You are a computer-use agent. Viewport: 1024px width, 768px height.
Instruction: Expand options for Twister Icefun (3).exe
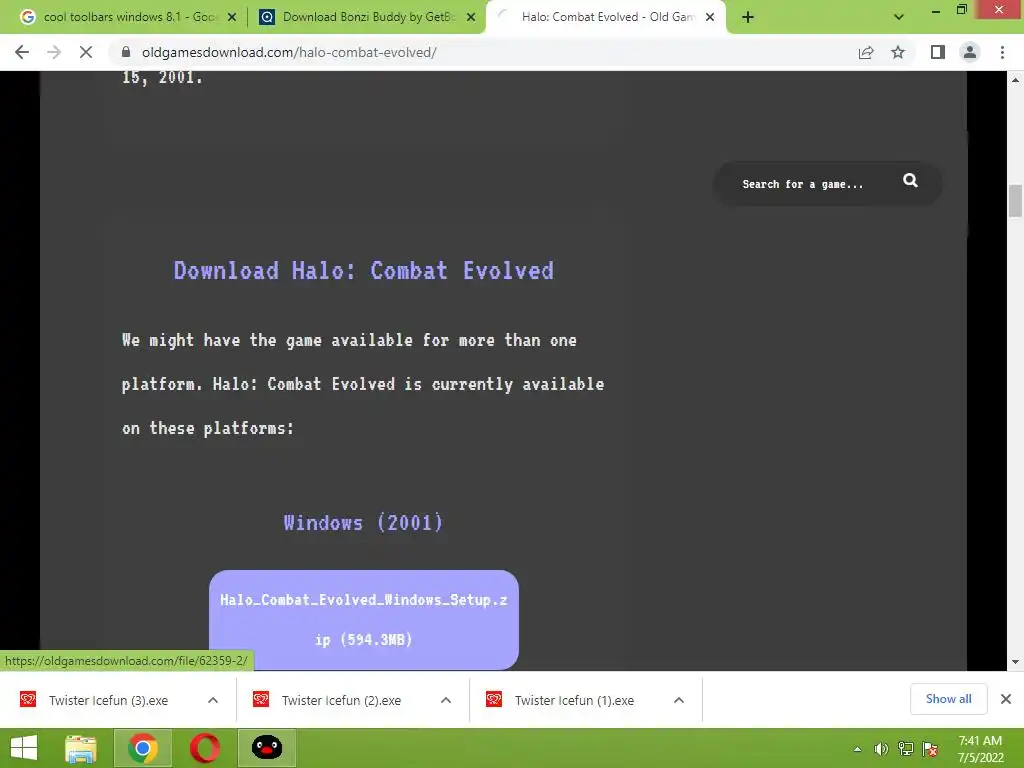(x=213, y=700)
